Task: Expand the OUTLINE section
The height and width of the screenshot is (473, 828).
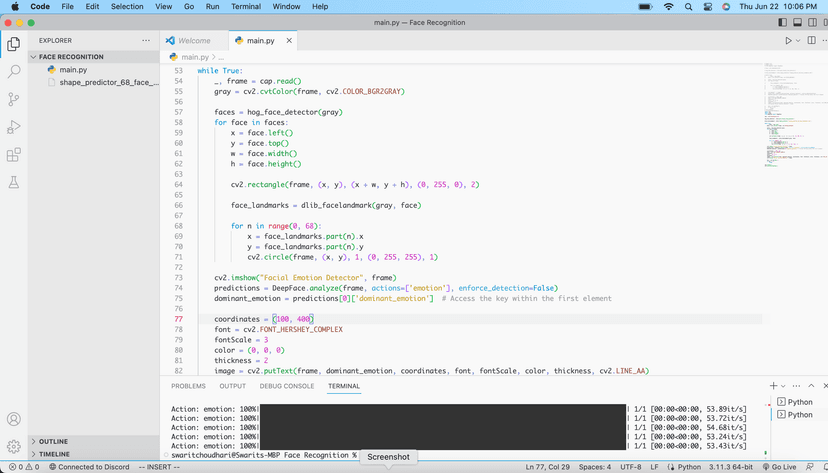Action: click(53, 441)
